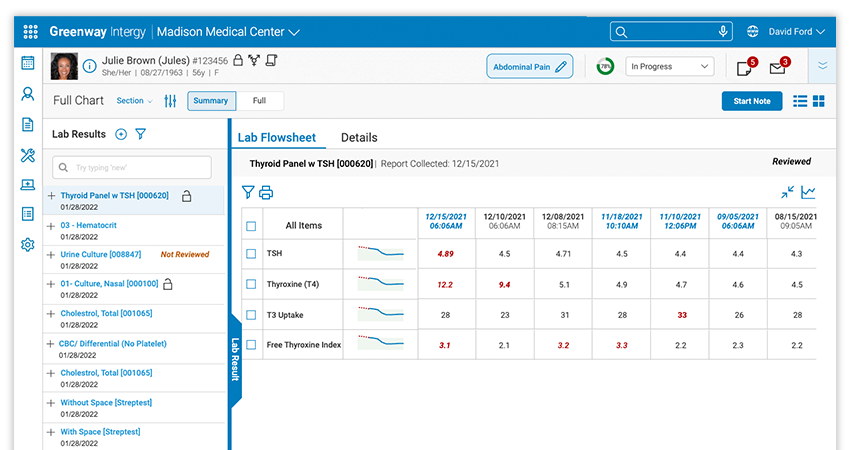Expand the Madison Medical Center dropdown
This screenshot has width=850, height=450.
(x=294, y=32)
